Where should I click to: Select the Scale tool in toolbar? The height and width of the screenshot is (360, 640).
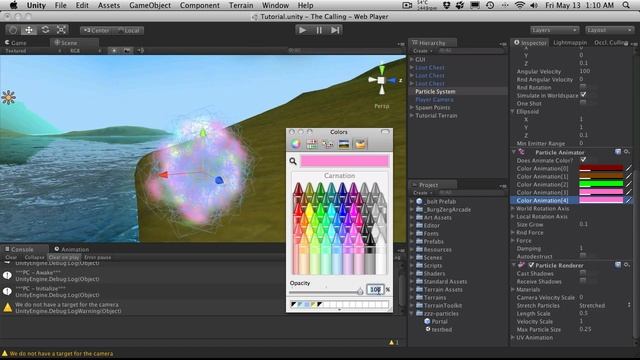click(61, 30)
